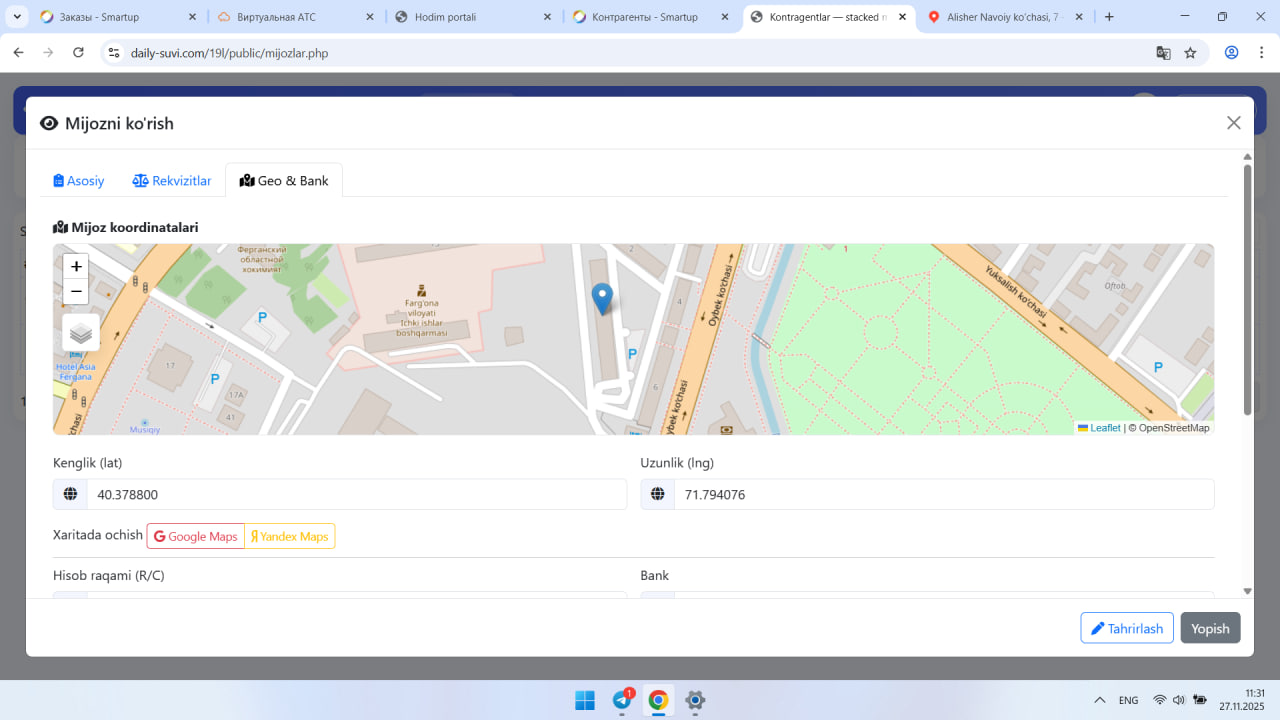1280x720 pixels.
Task: Open location in Google Maps
Action: pyautogui.click(x=196, y=537)
